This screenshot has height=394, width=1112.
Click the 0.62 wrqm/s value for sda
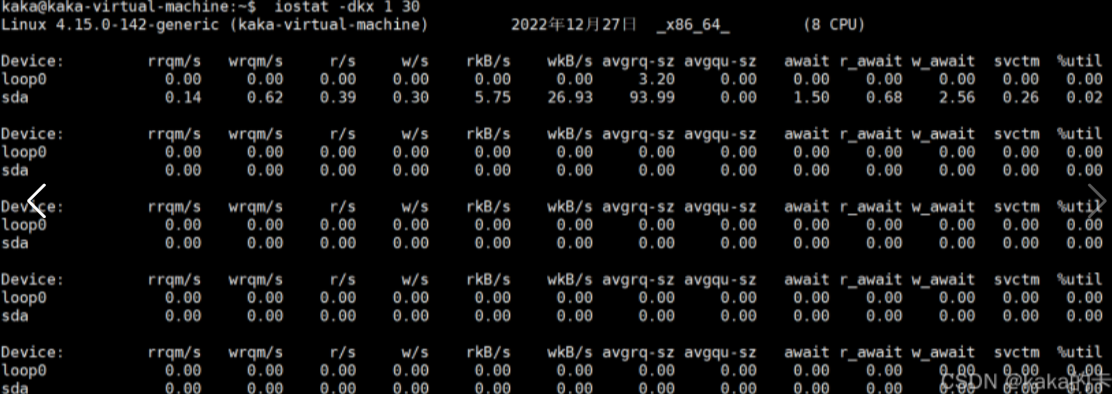265,97
